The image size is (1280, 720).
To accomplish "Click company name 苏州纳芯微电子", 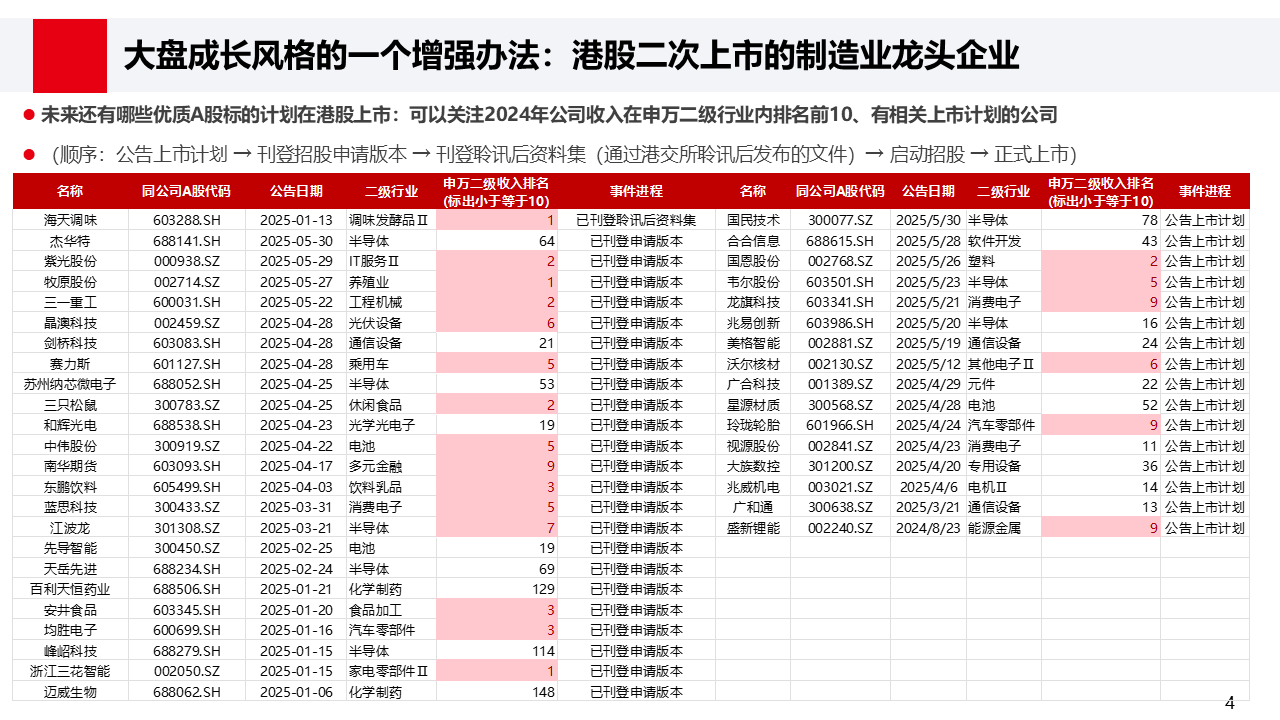I will (x=71, y=384).
